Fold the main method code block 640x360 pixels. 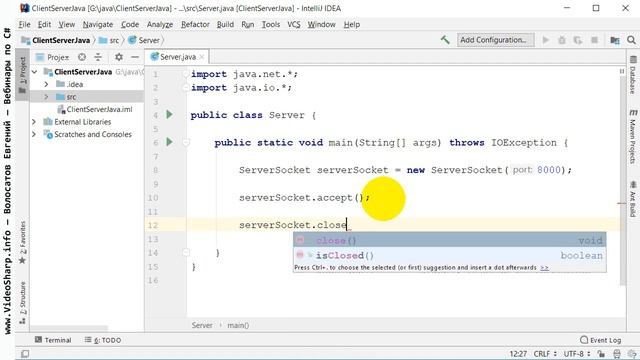click(186, 142)
